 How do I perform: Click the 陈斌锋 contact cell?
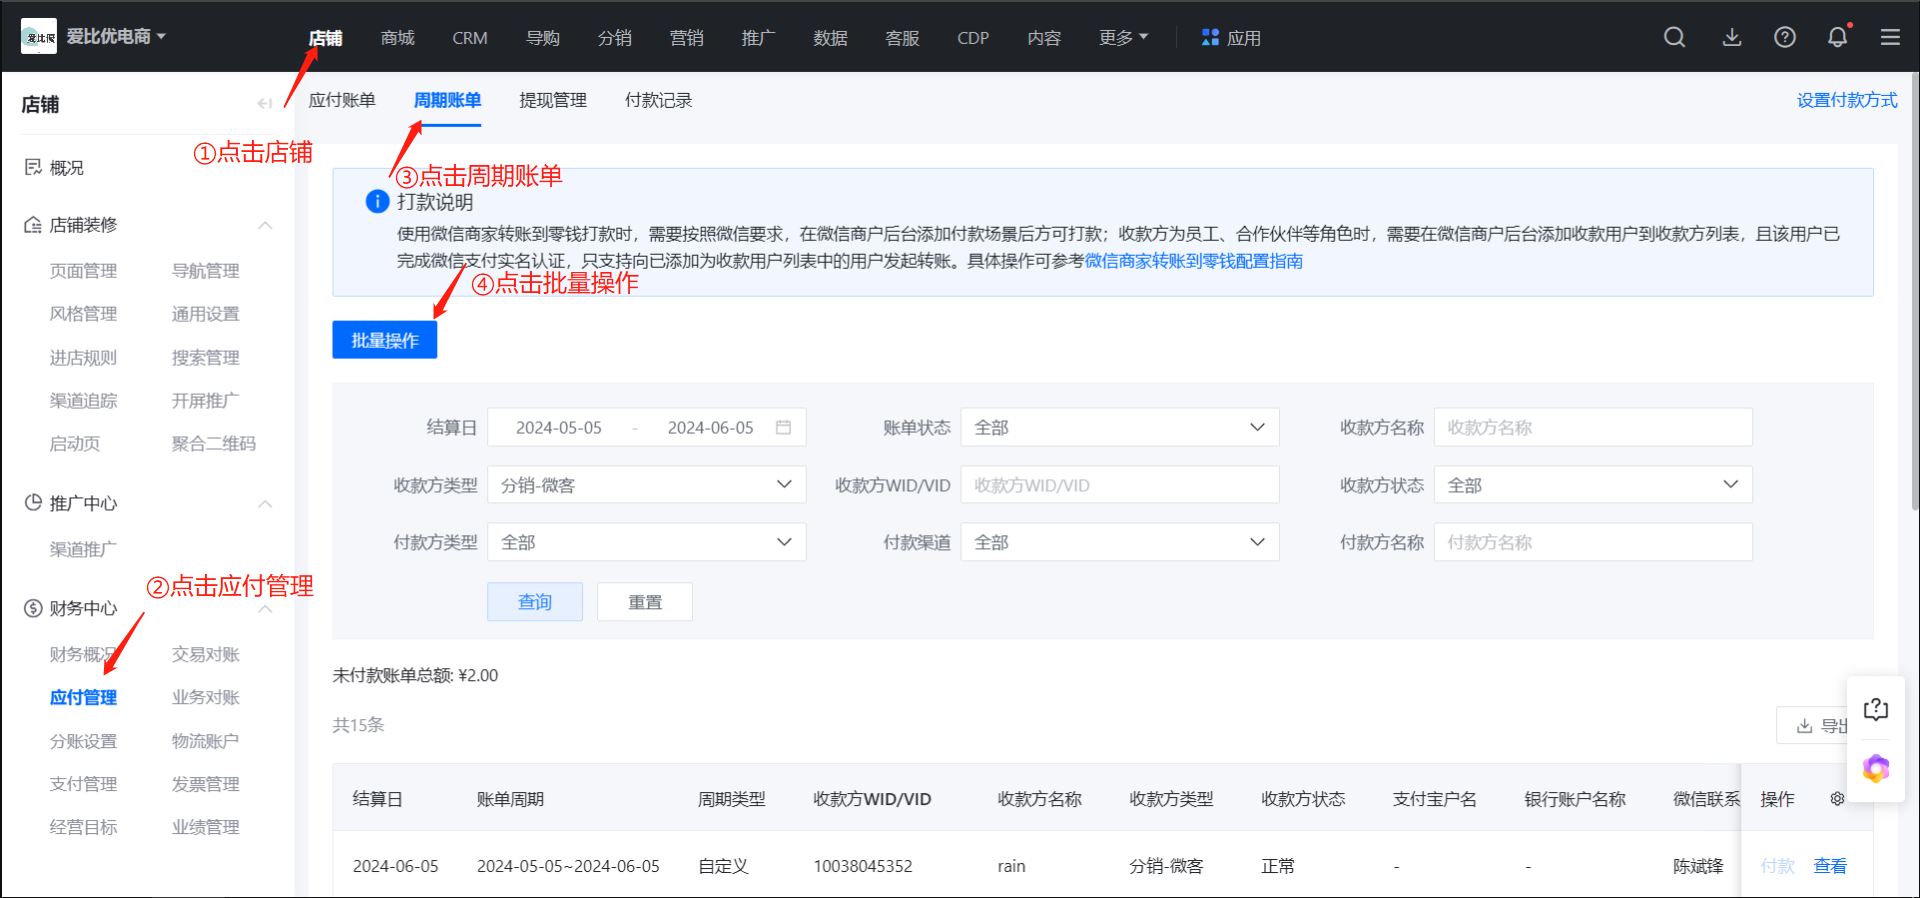(1698, 866)
